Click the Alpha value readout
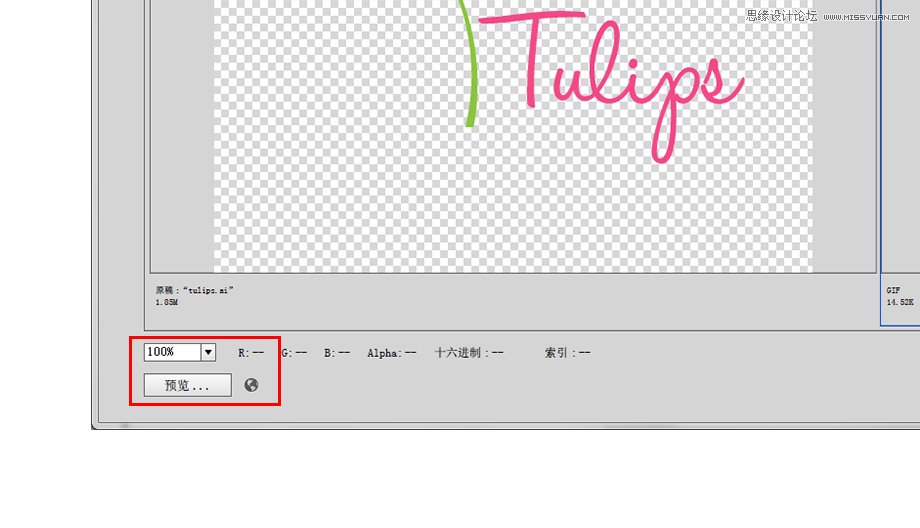 pyautogui.click(x=392, y=353)
